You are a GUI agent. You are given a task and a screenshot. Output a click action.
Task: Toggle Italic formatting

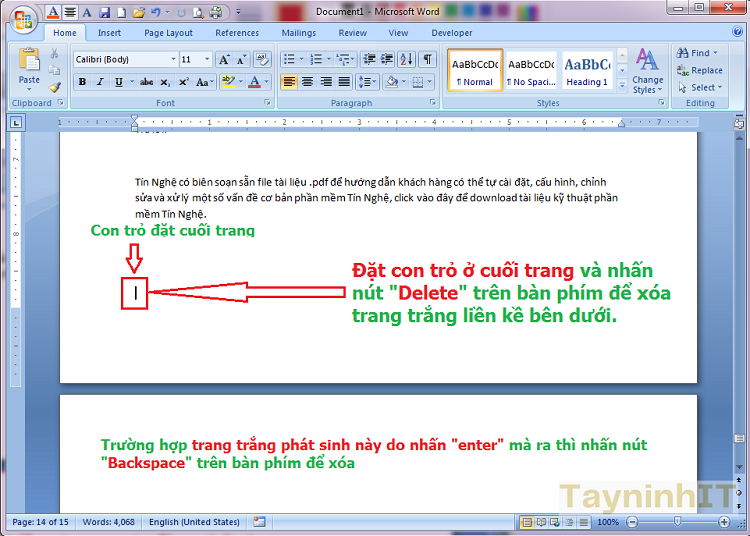[101, 82]
